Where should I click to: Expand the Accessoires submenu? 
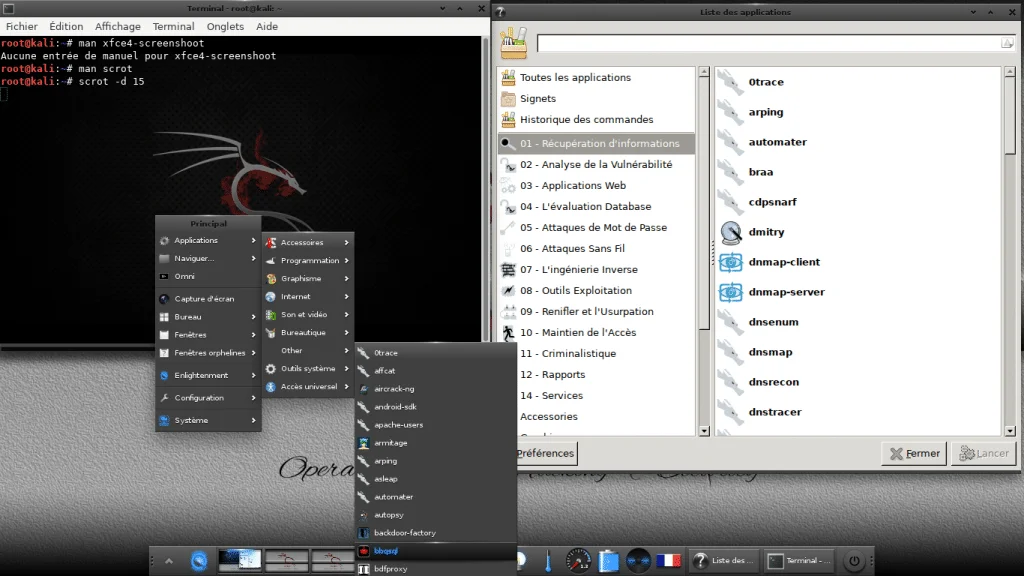308,242
